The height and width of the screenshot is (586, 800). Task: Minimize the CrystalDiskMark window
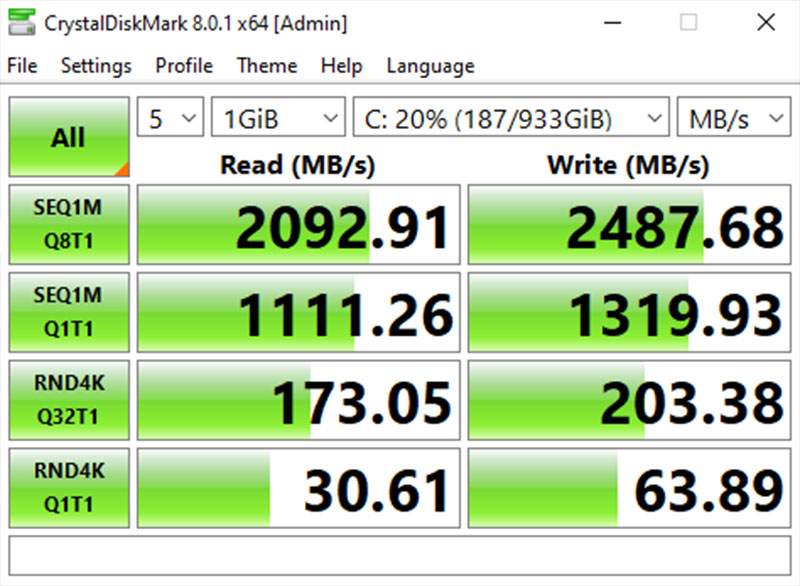click(x=612, y=22)
